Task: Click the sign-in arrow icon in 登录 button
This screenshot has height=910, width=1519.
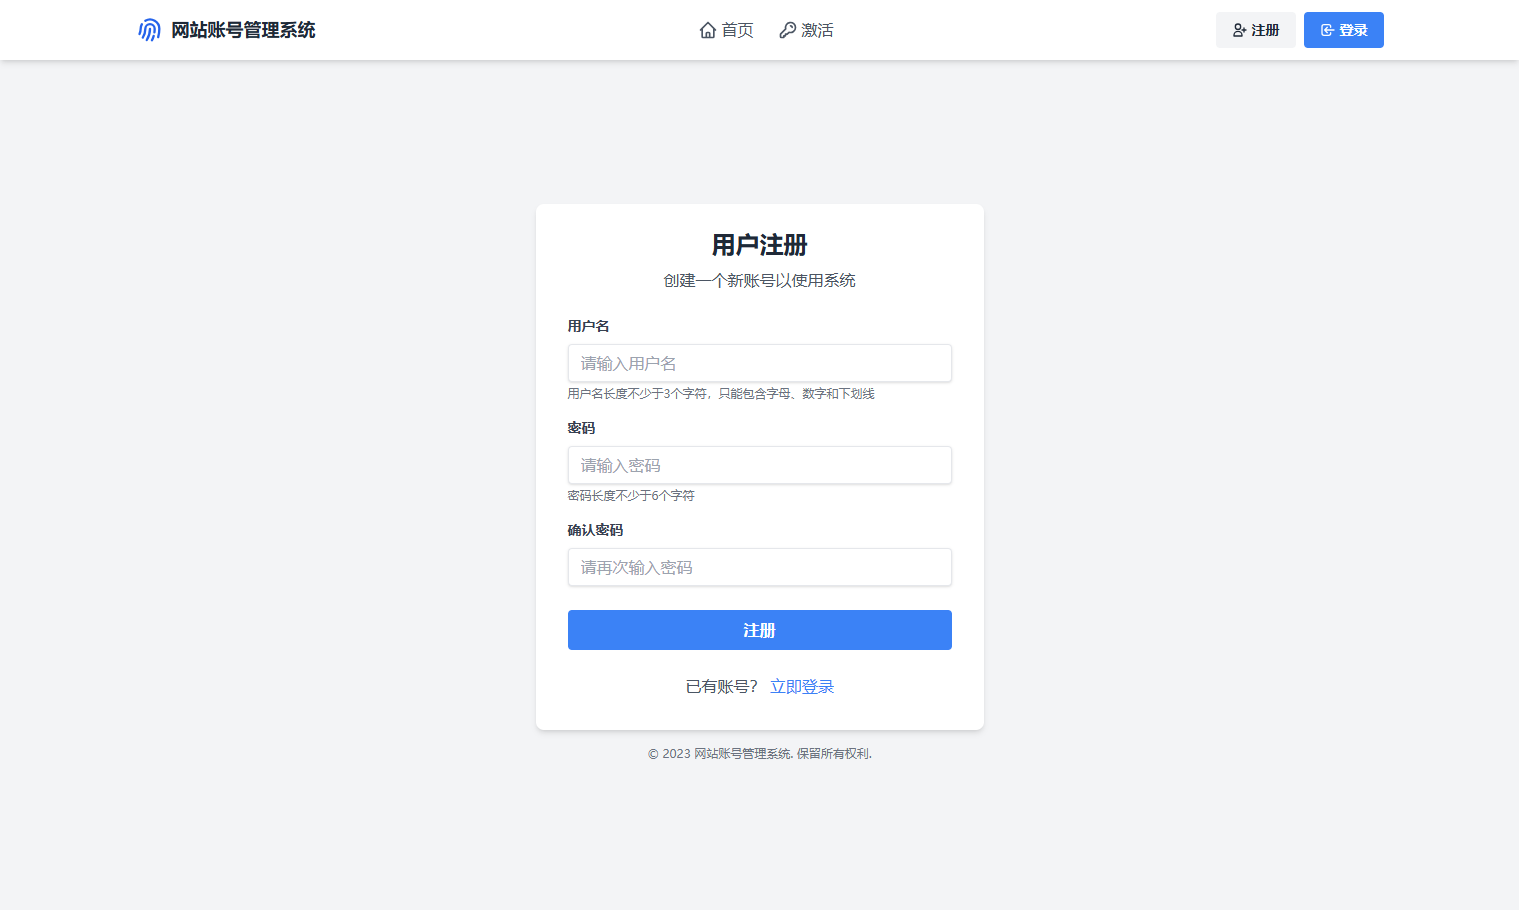Action: [1327, 30]
